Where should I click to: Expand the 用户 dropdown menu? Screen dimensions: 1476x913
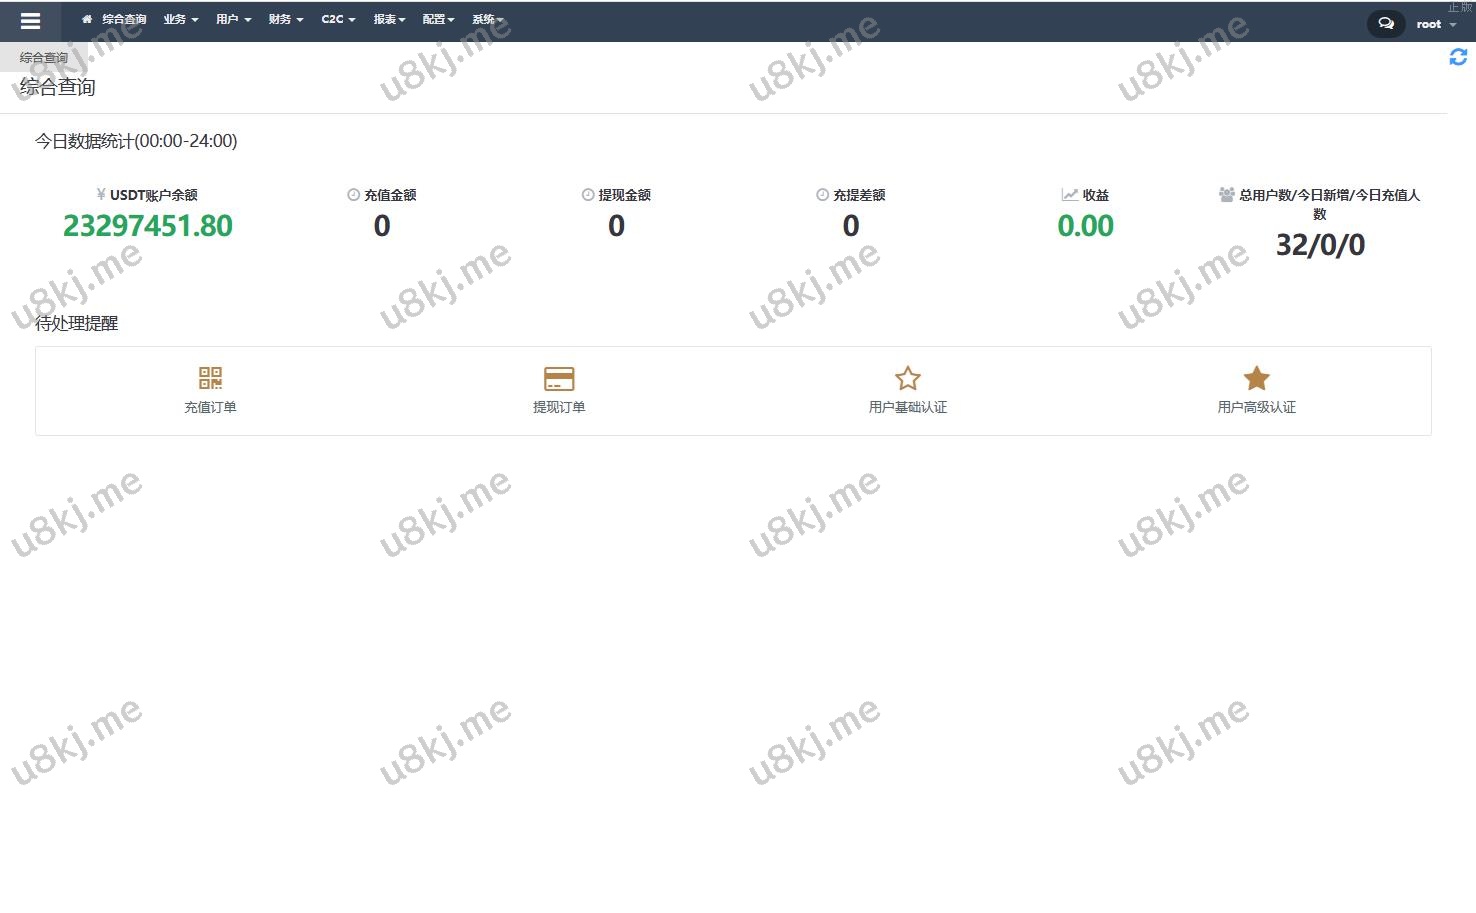coord(233,19)
